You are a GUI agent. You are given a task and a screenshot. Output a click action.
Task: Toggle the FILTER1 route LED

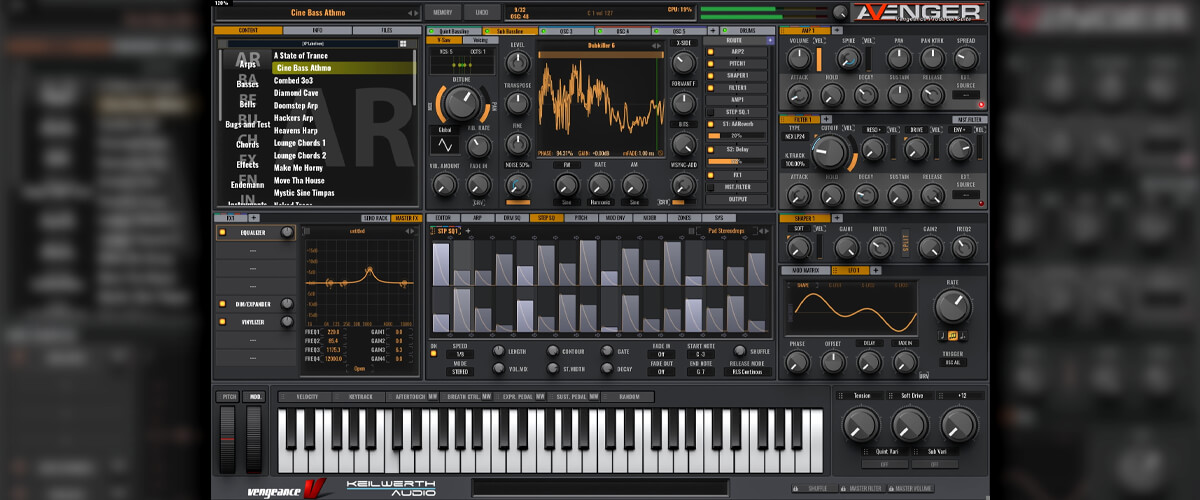(x=711, y=88)
